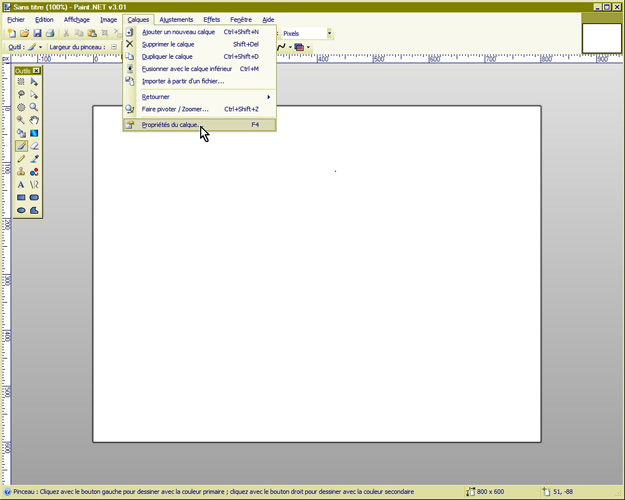Click the Save icon in toolbar
The height and width of the screenshot is (500, 625).
point(36,33)
